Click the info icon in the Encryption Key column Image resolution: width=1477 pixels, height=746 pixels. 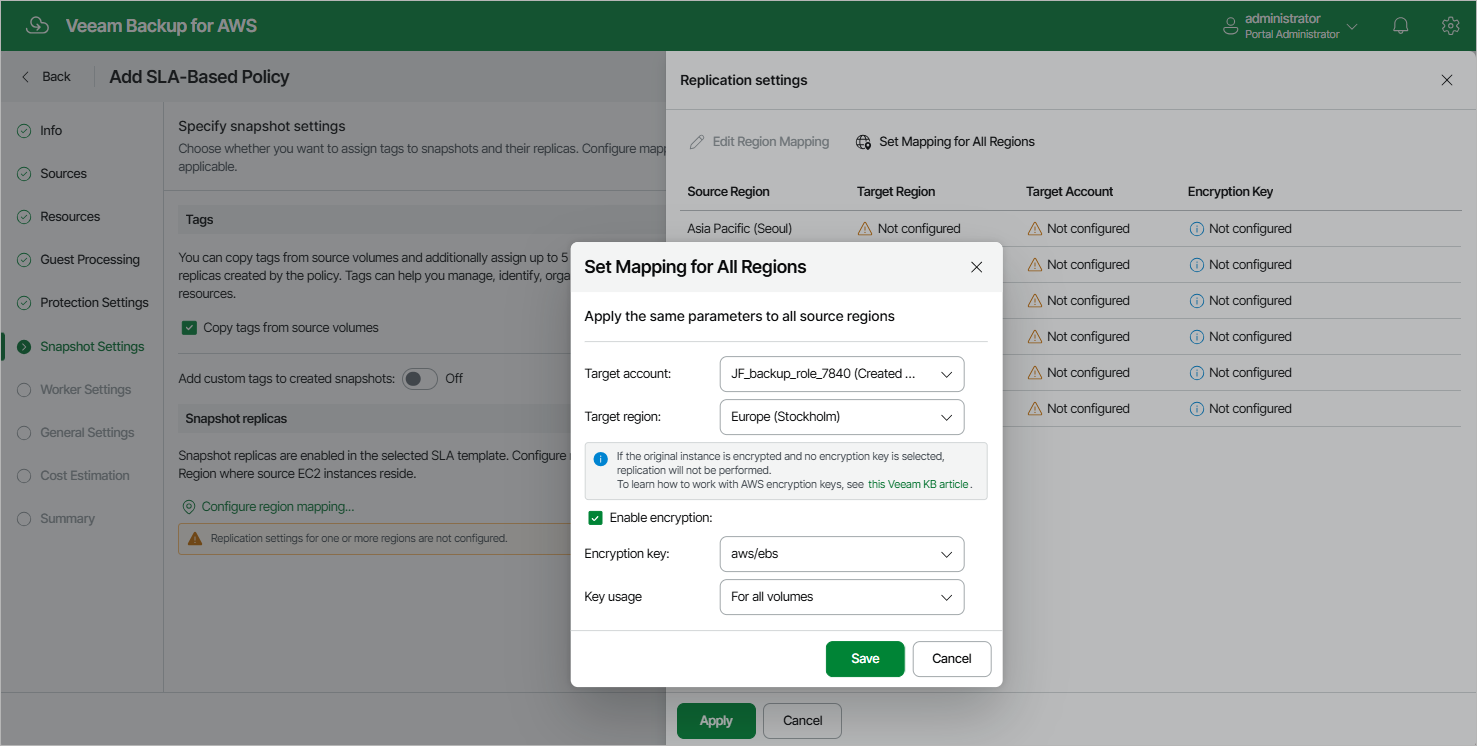tap(1197, 228)
